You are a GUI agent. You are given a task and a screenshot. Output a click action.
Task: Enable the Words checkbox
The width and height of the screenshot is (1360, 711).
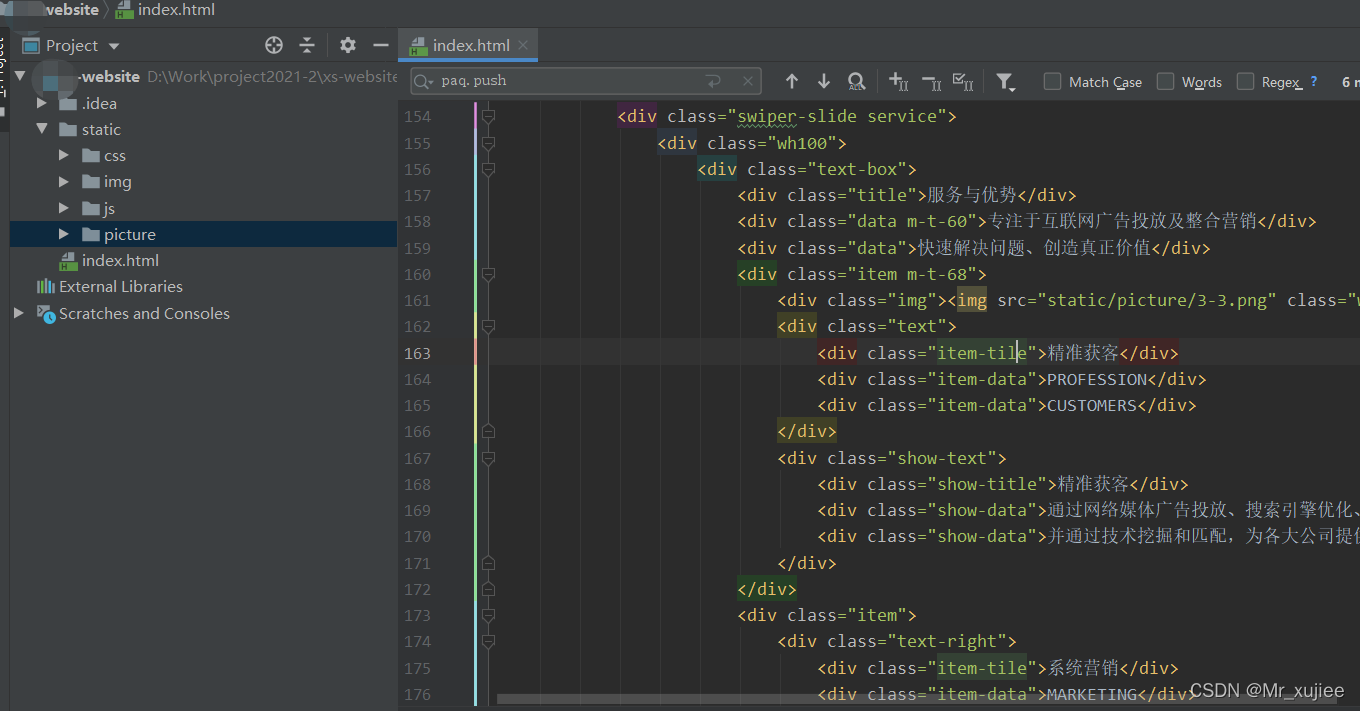1165,81
